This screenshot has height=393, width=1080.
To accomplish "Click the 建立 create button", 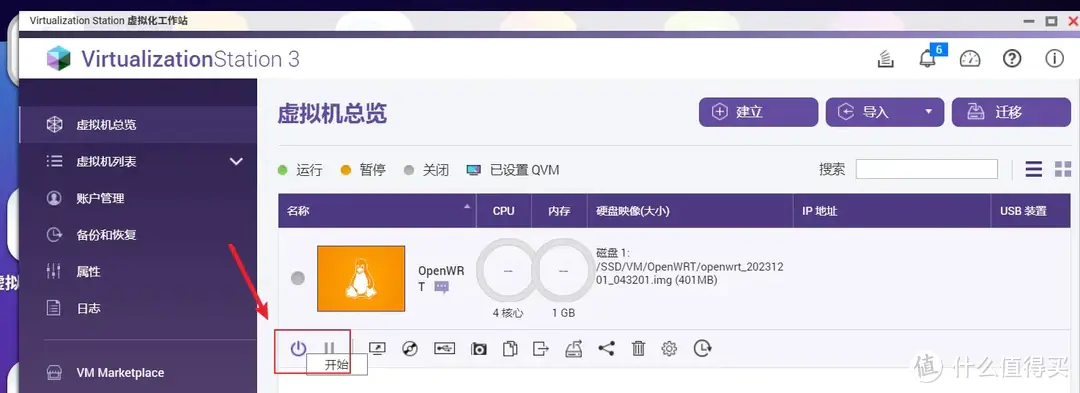I will (x=758, y=112).
